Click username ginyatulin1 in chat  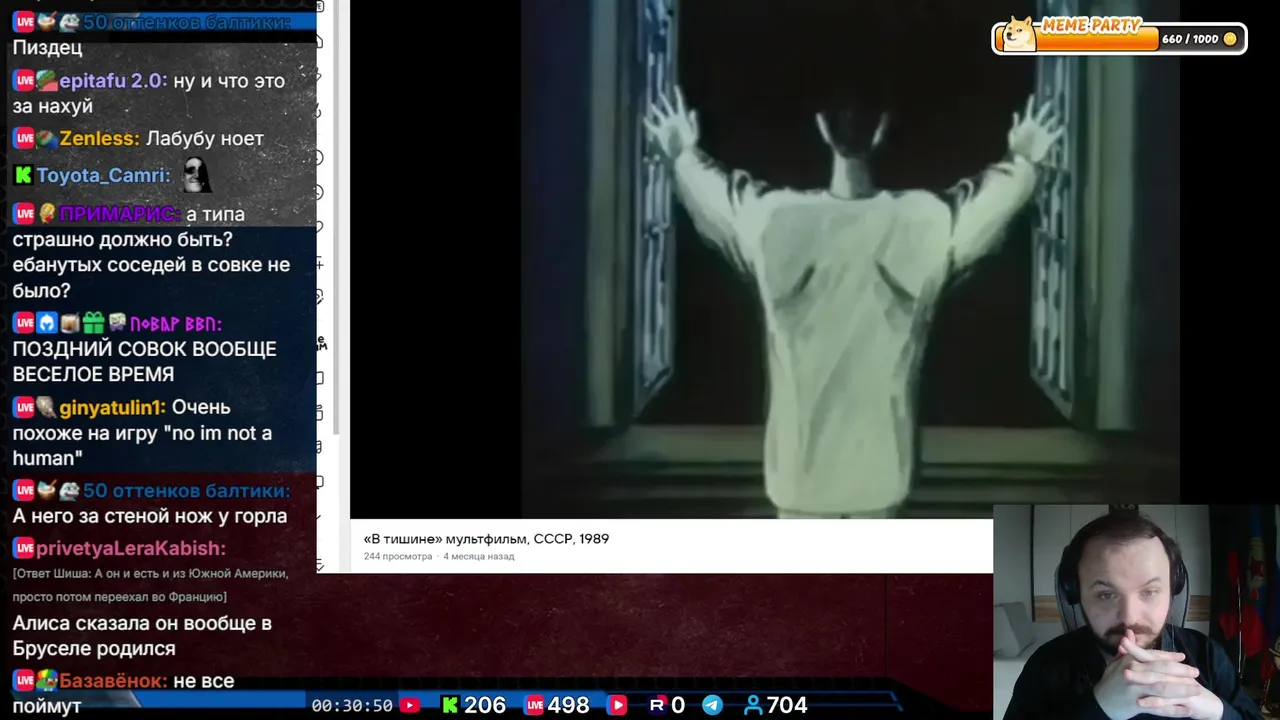click(113, 408)
